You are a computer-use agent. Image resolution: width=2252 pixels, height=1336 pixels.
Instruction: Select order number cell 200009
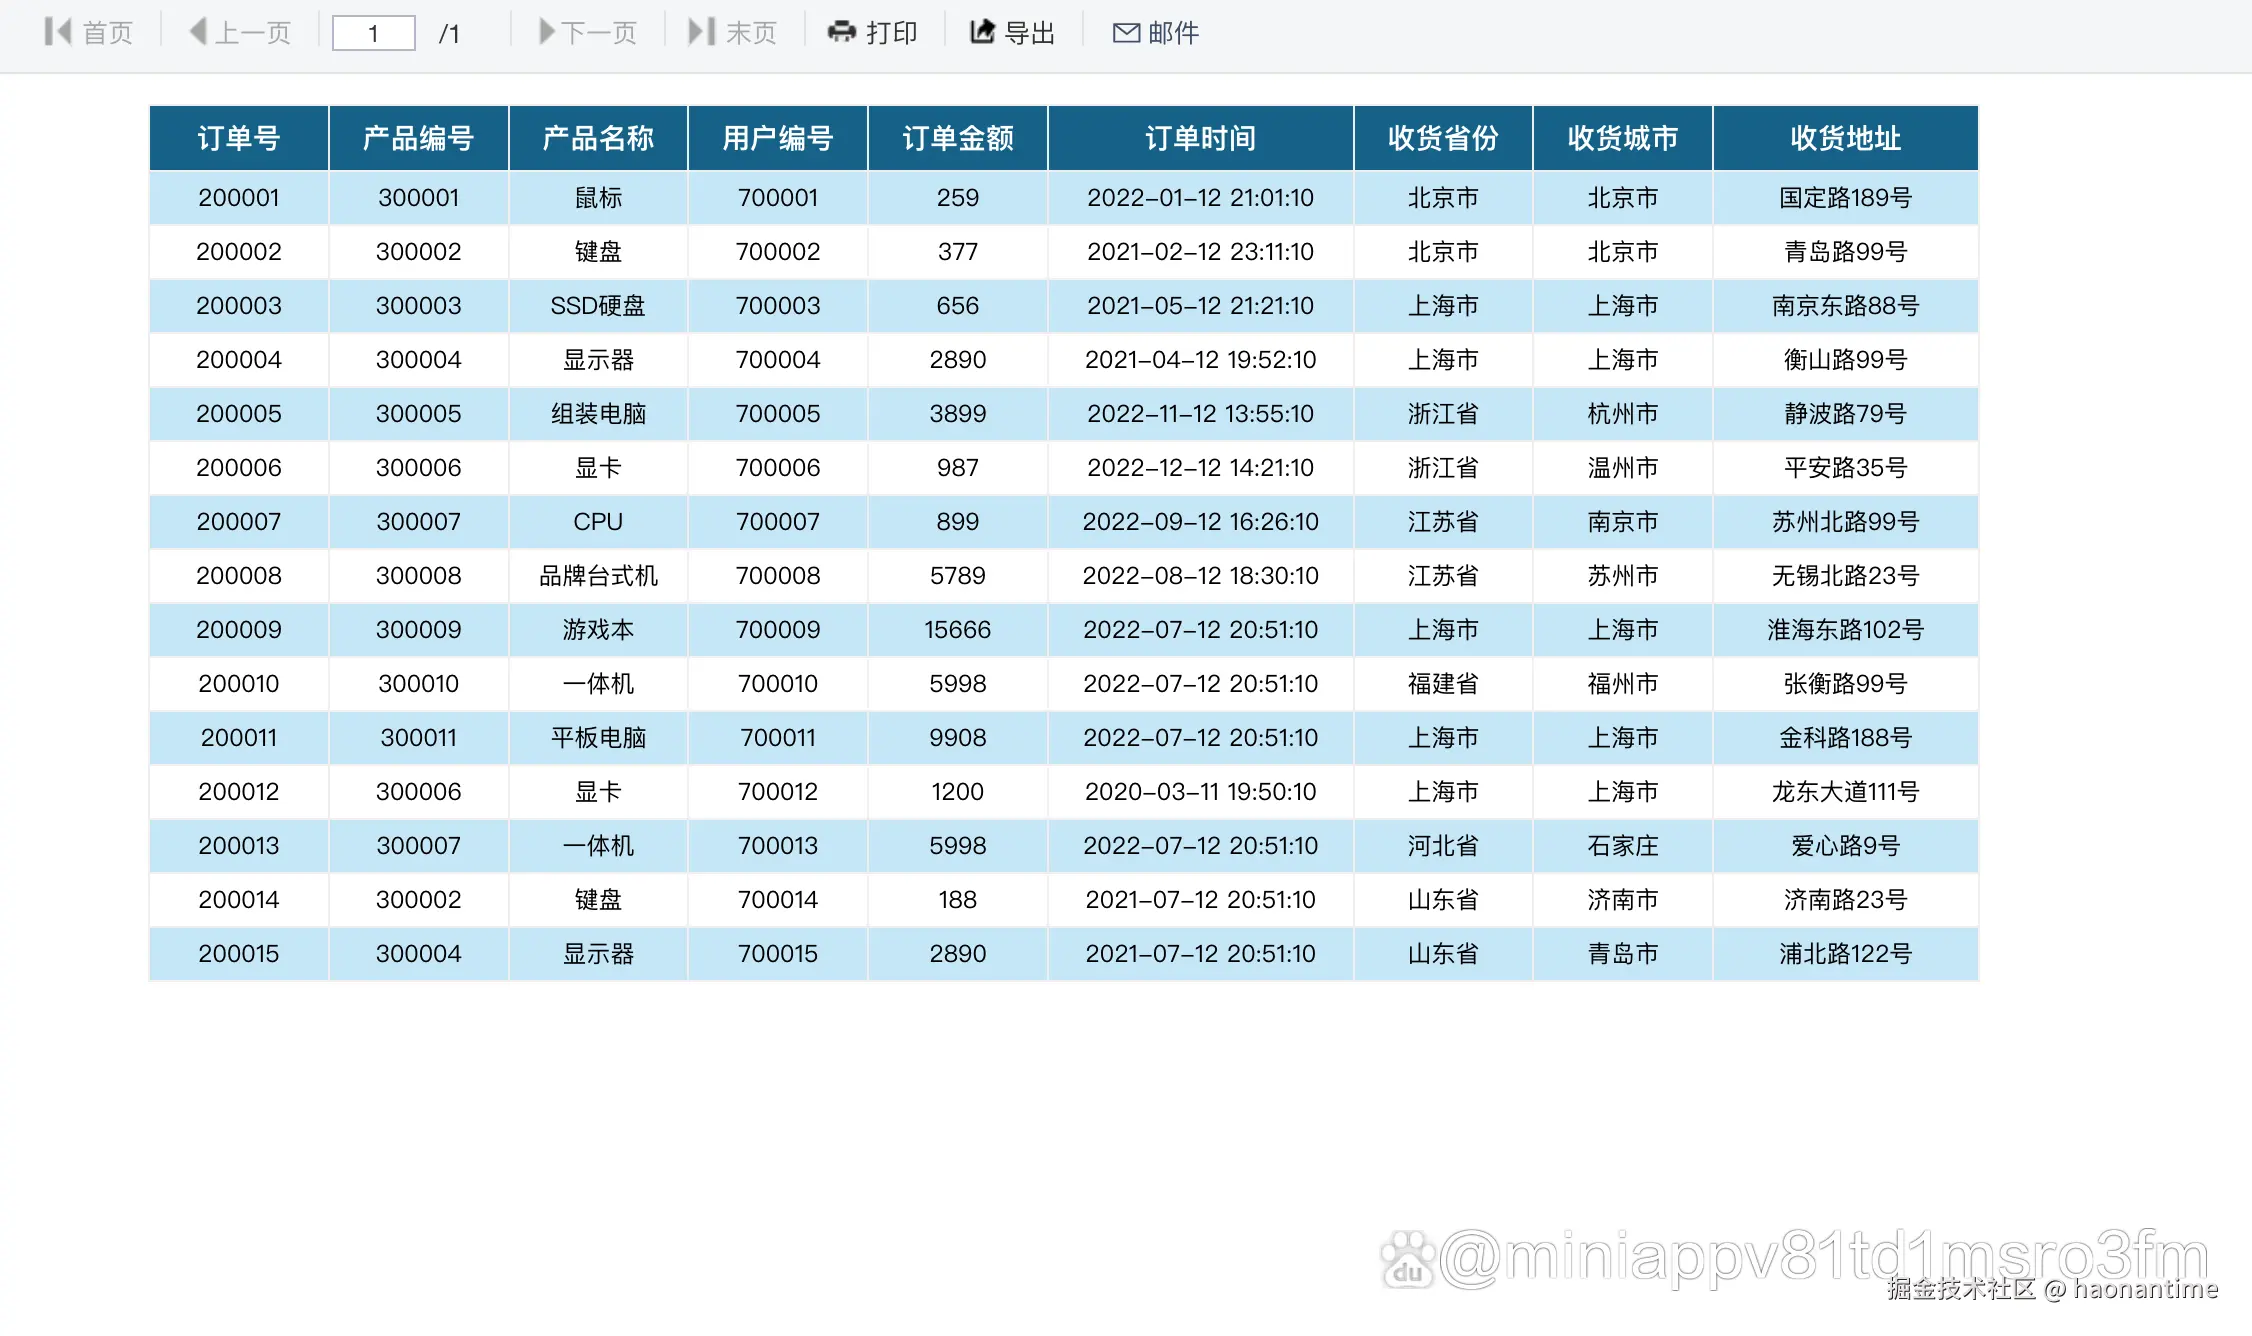(x=239, y=630)
